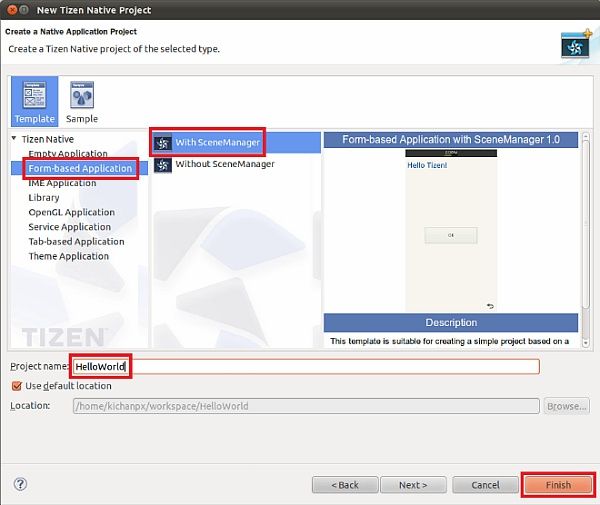Select OpenGL Application template

[x=72, y=212]
